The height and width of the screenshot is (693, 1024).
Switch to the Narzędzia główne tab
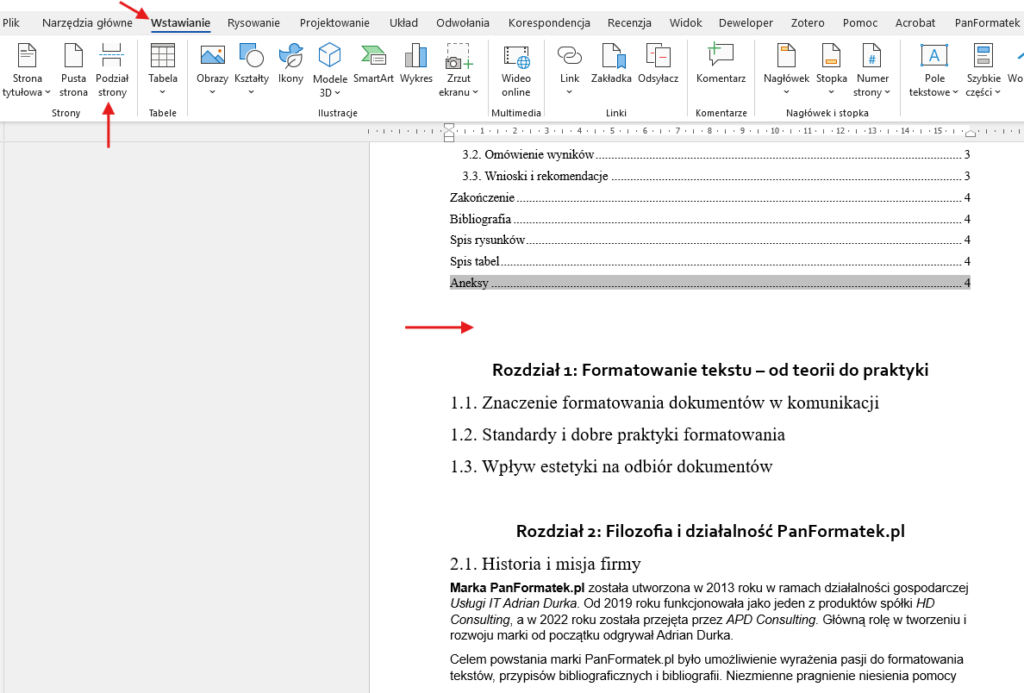click(87, 23)
